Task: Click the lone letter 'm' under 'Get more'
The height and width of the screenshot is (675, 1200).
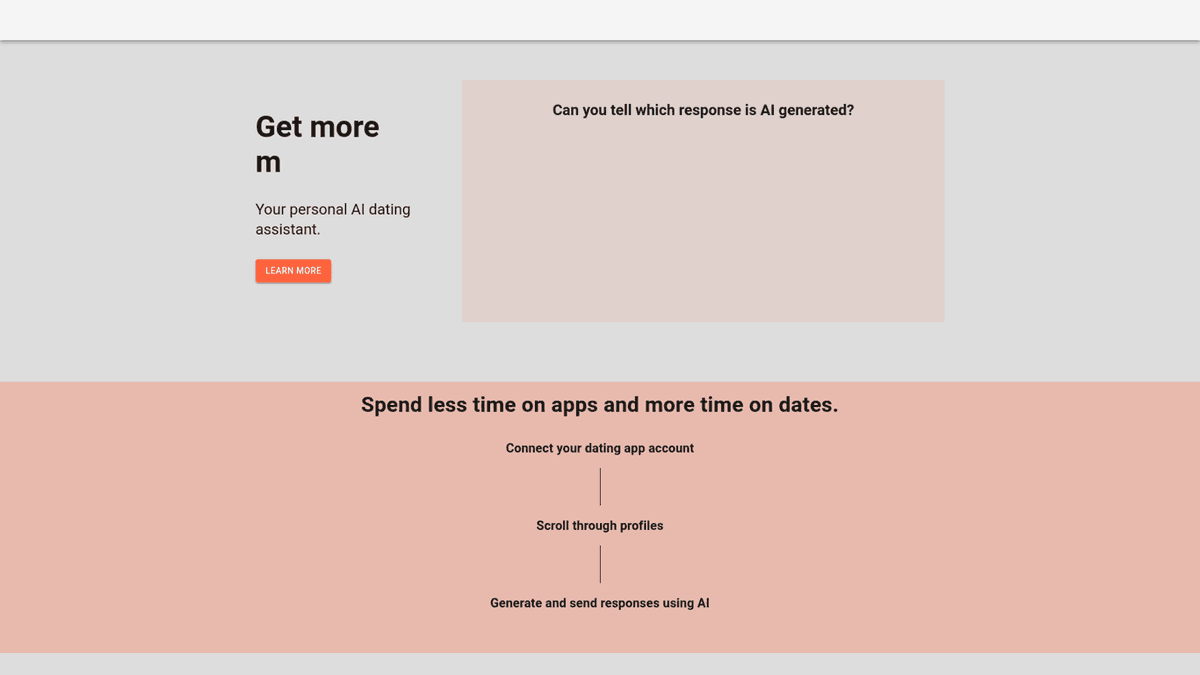Action: 268,163
